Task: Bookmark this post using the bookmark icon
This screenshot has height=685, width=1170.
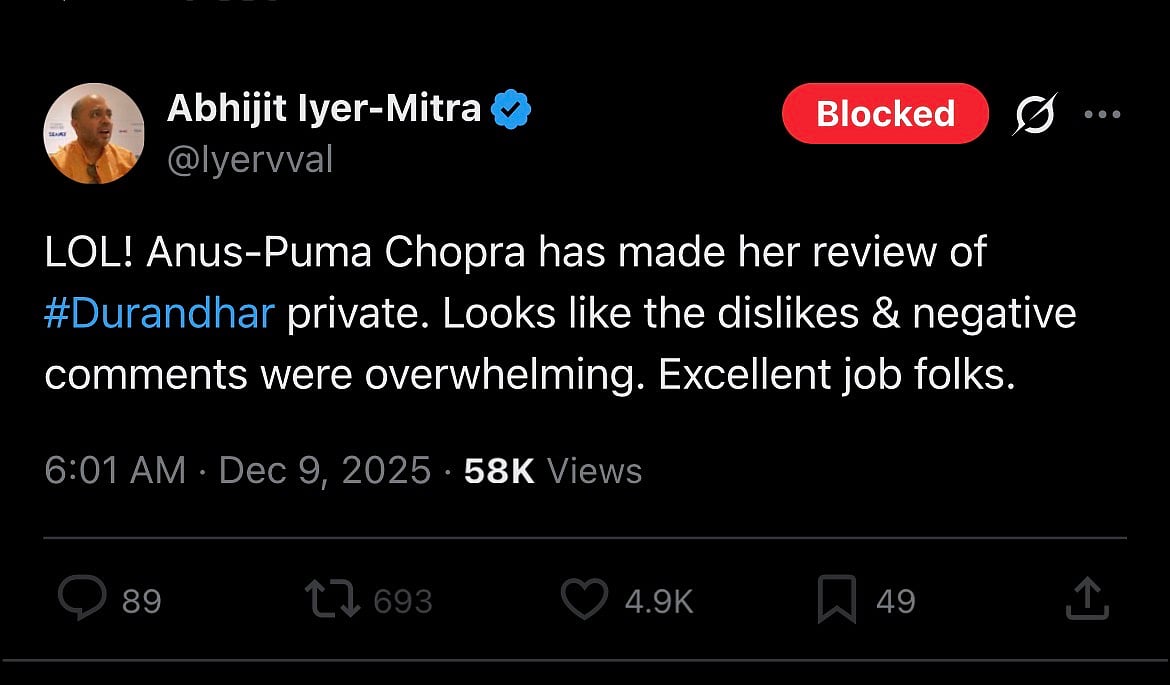Action: click(836, 599)
